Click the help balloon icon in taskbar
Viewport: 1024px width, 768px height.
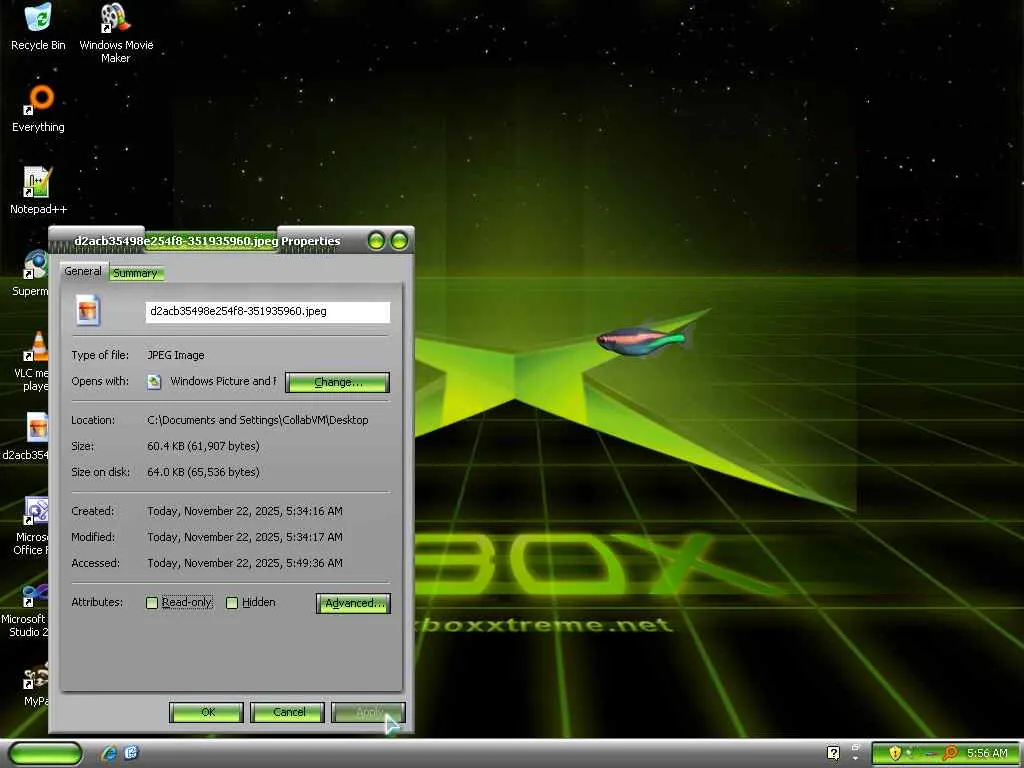coord(833,753)
